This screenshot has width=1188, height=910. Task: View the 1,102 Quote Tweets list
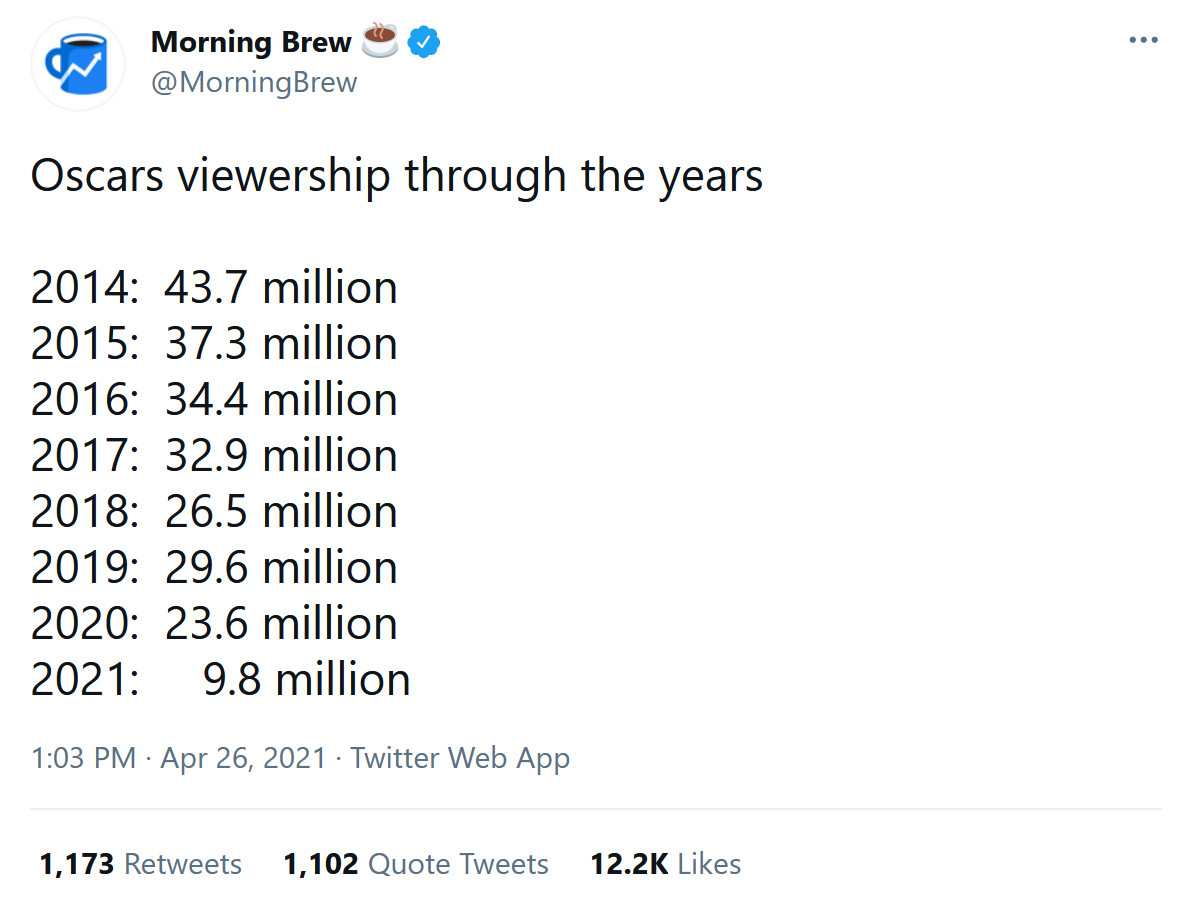pyautogui.click(x=416, y=864)
